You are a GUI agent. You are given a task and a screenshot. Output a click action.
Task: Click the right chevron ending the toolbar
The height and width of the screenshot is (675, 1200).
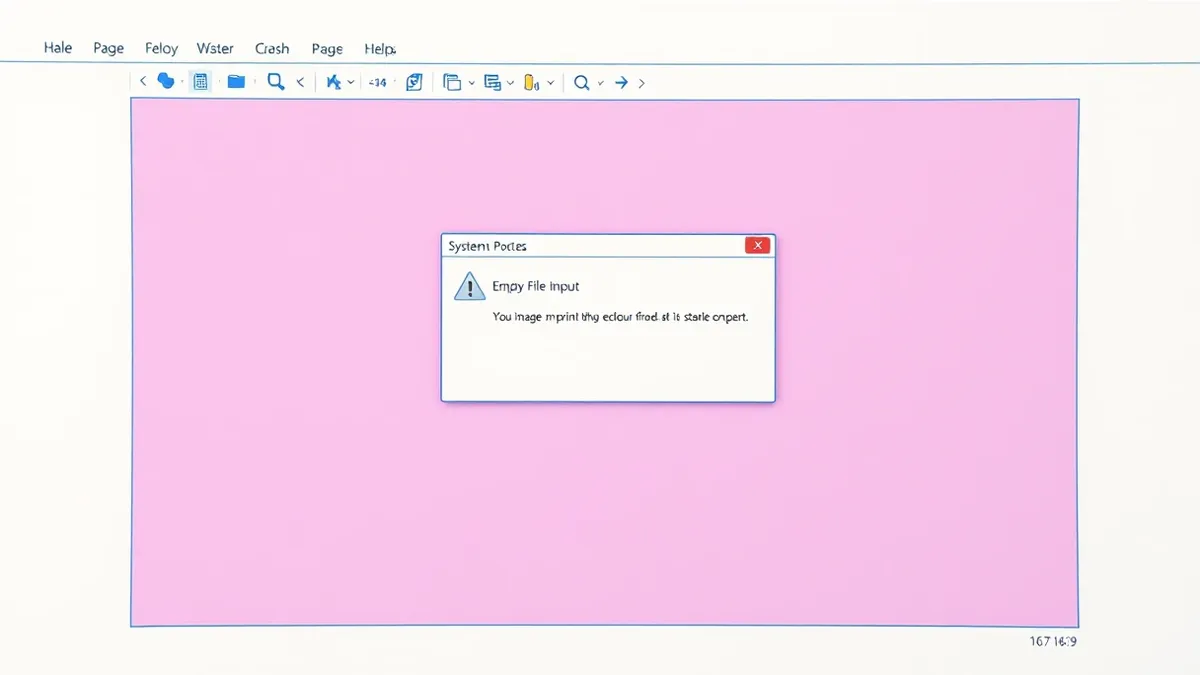[x=641, y=84]
